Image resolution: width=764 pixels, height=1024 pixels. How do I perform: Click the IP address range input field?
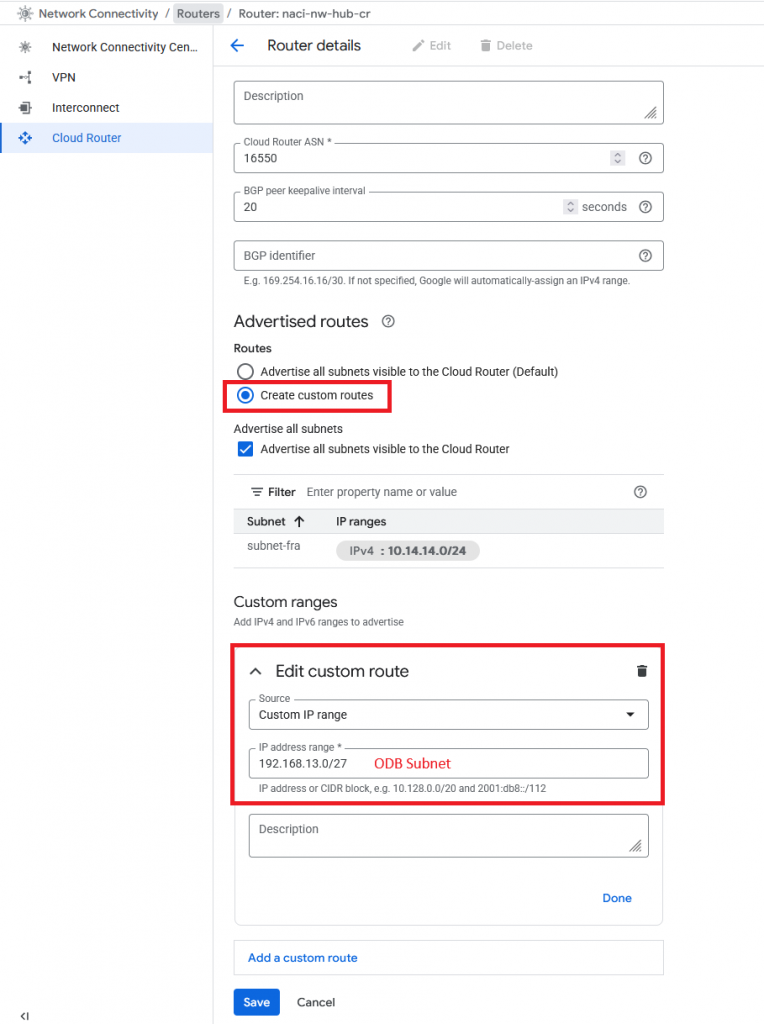tap(448, 764)
